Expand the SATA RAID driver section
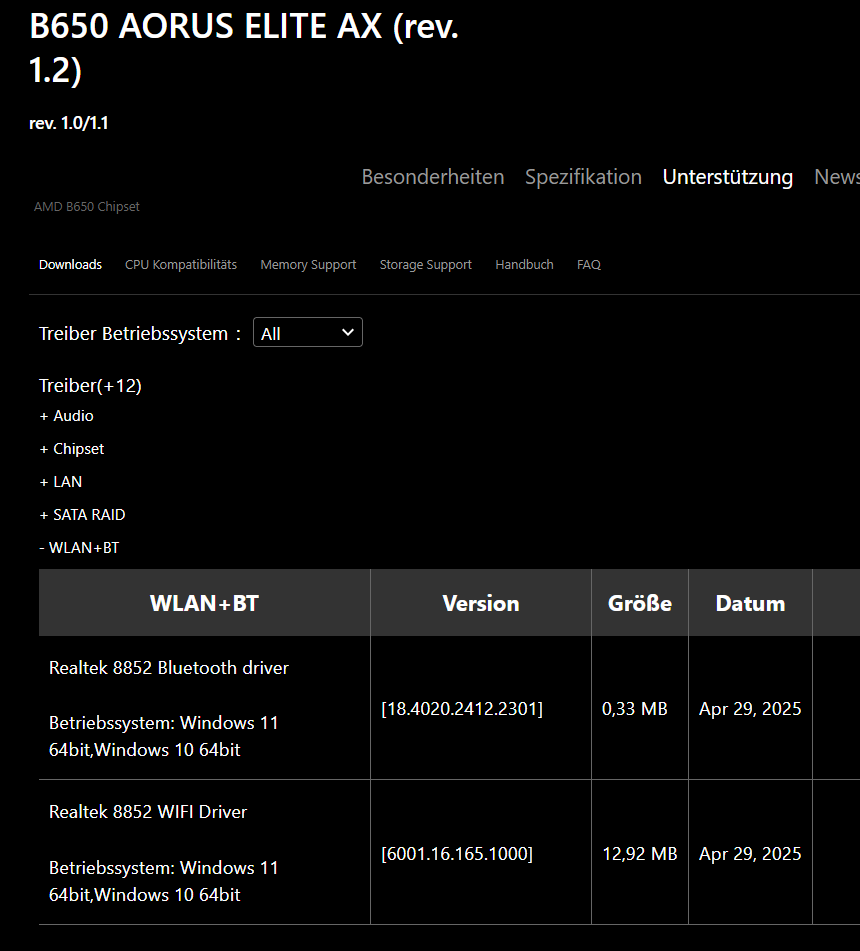This screenshot has height=951, width=860. pos(82,515)
